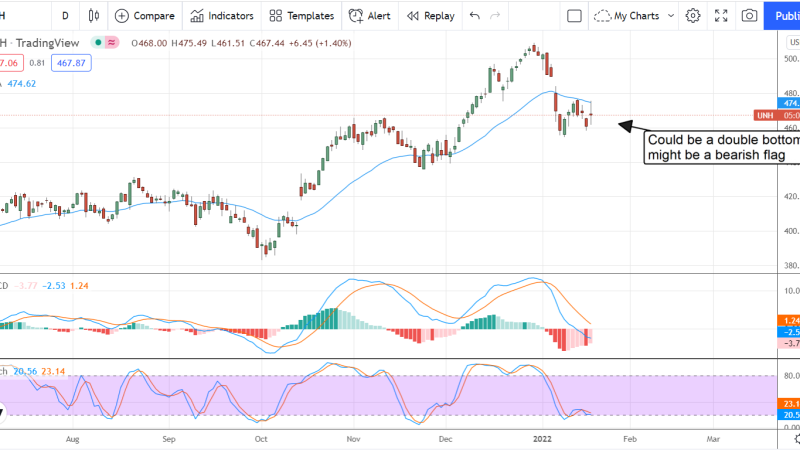800x450 pixels.
Task: Open chart settings gear in top toolbar
Action: (693, 16)
